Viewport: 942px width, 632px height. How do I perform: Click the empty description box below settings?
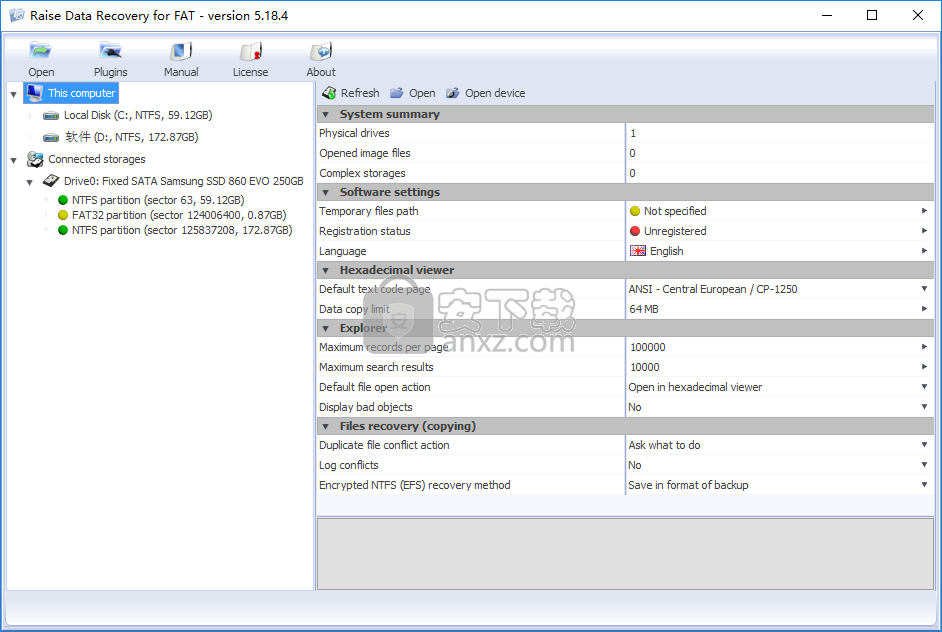[625, 554]
